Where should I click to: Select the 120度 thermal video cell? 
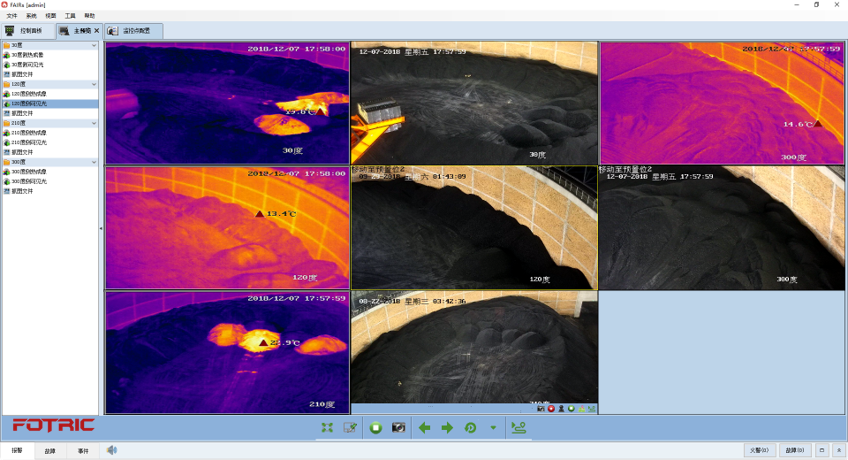tap(227, 228)
